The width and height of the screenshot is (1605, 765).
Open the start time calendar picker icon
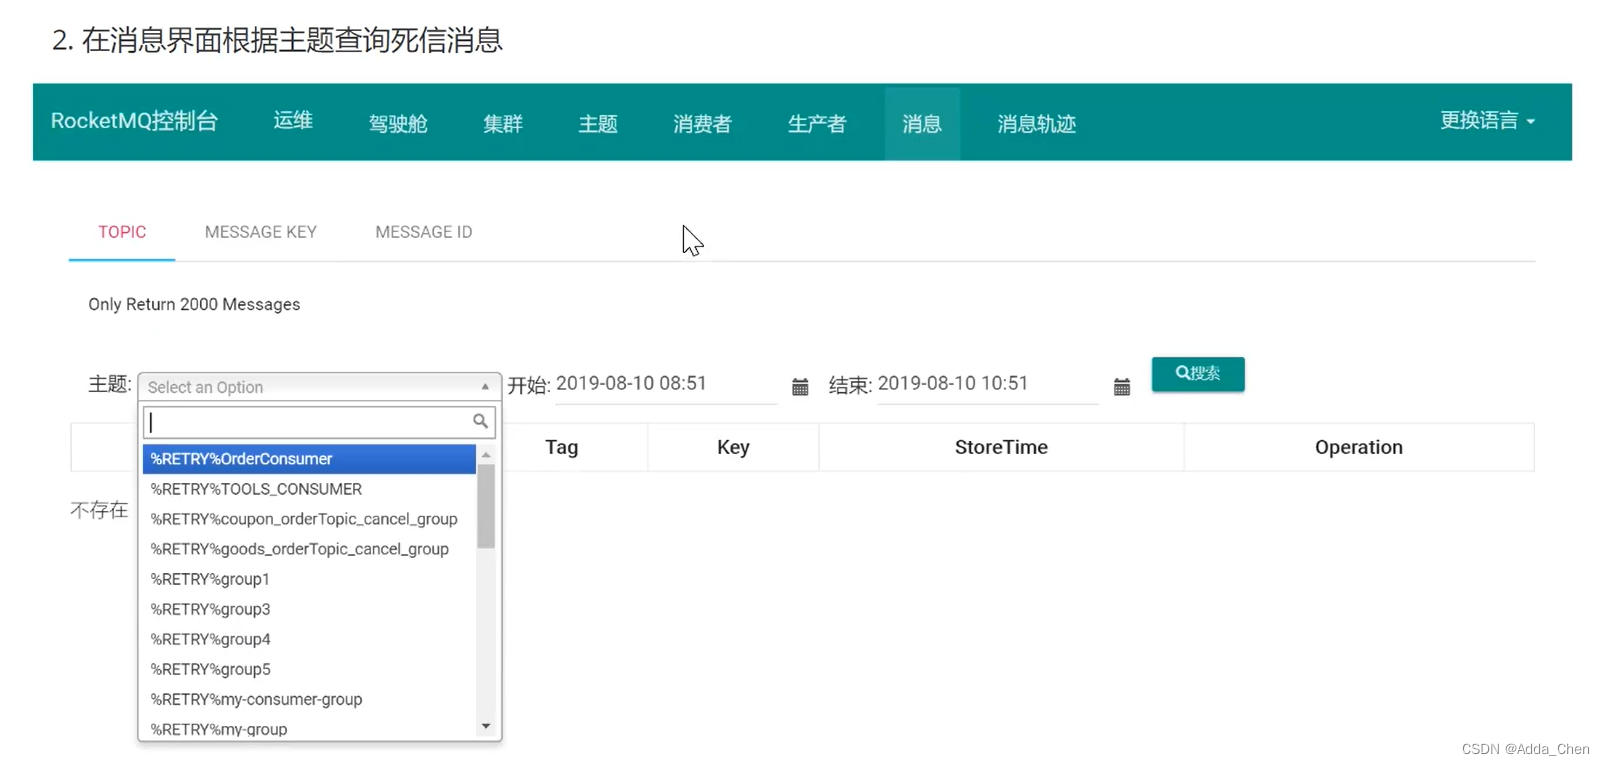(x=800, y=387)
